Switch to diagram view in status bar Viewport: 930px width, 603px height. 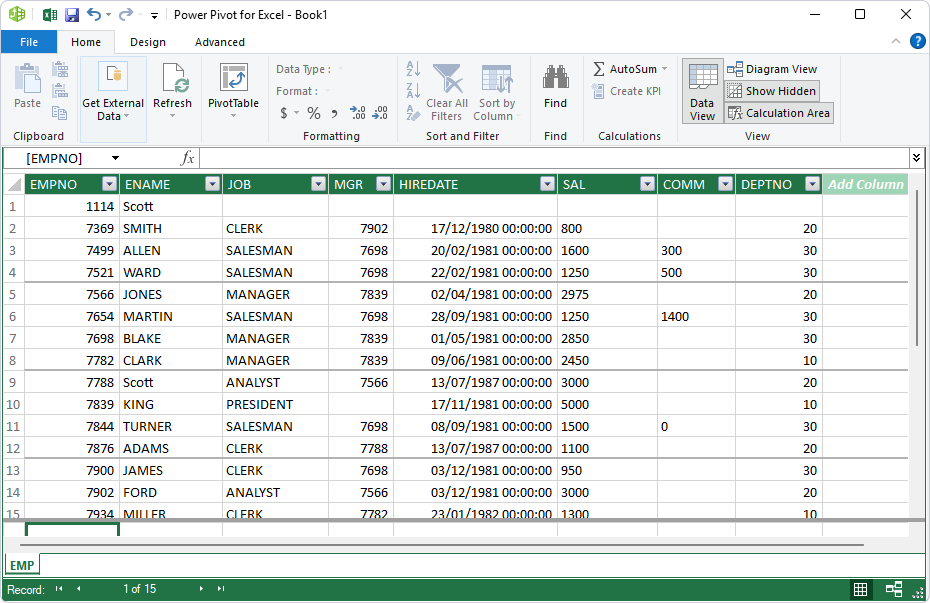(x=894, y=589)
